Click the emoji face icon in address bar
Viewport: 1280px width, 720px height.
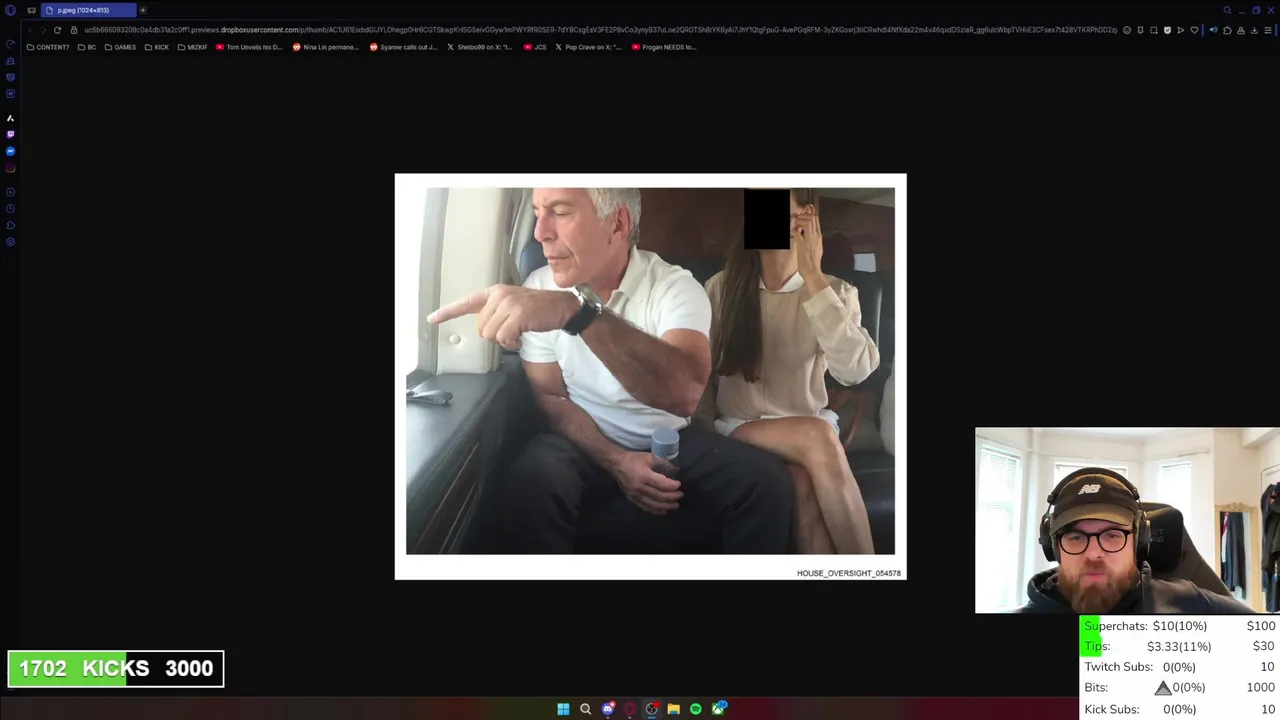point(1127,30)
